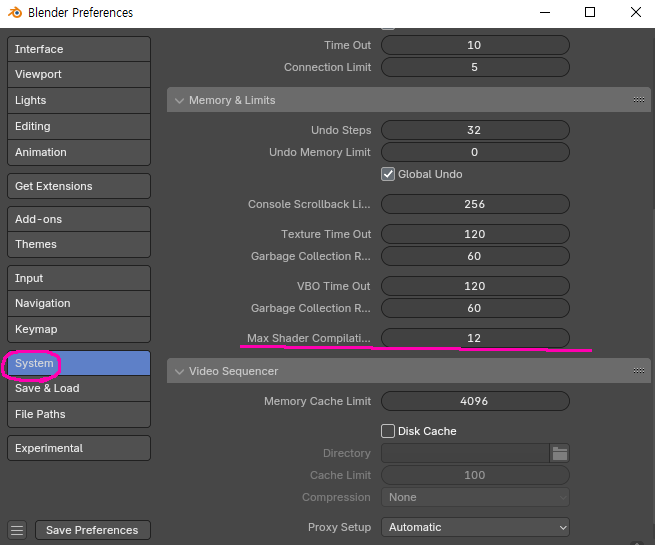Click Garbage Collection Rate field below VBO Time Out
The height and width of the screenshot is (545, 655).
[x=475, y=308]
